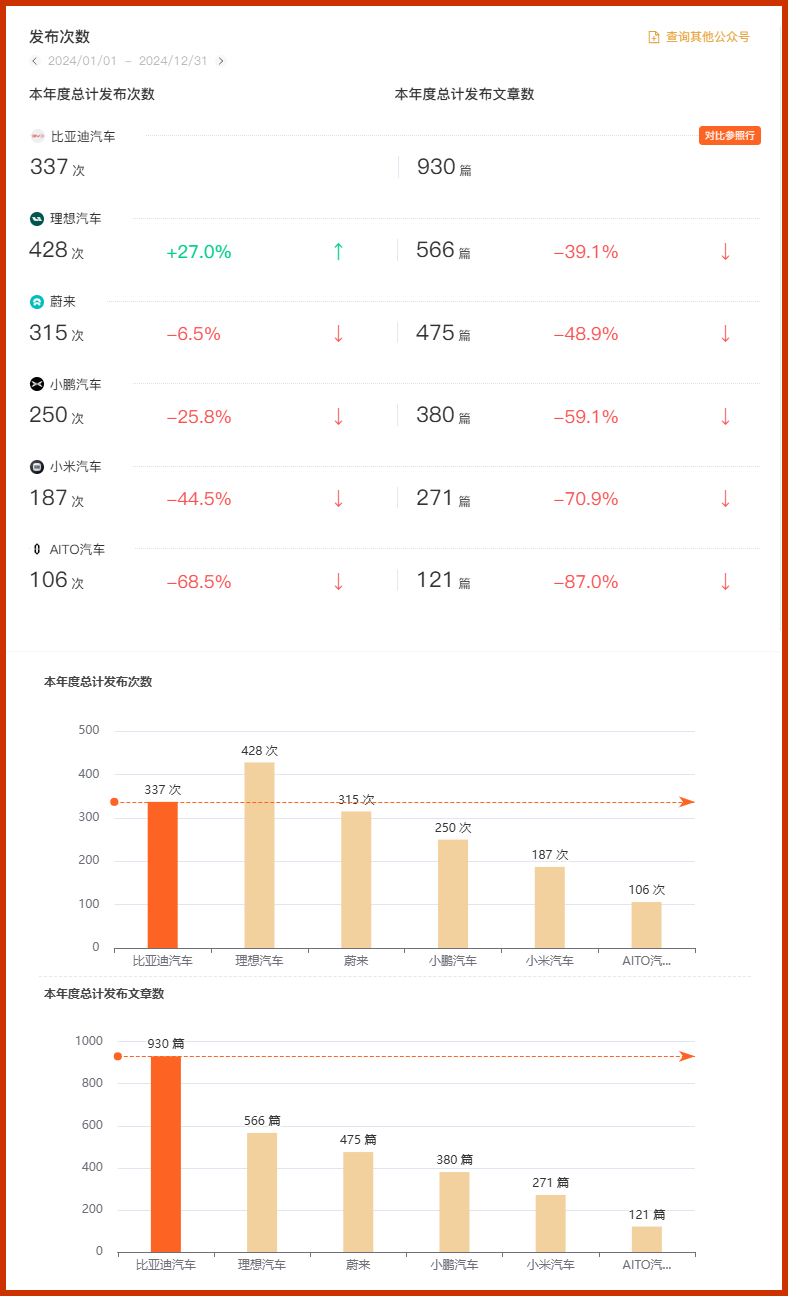Click the −87.0% change value
Image resolution: width=788 pixels, height=1296 pixels.
pyautogui.click(x=586, y=582)
